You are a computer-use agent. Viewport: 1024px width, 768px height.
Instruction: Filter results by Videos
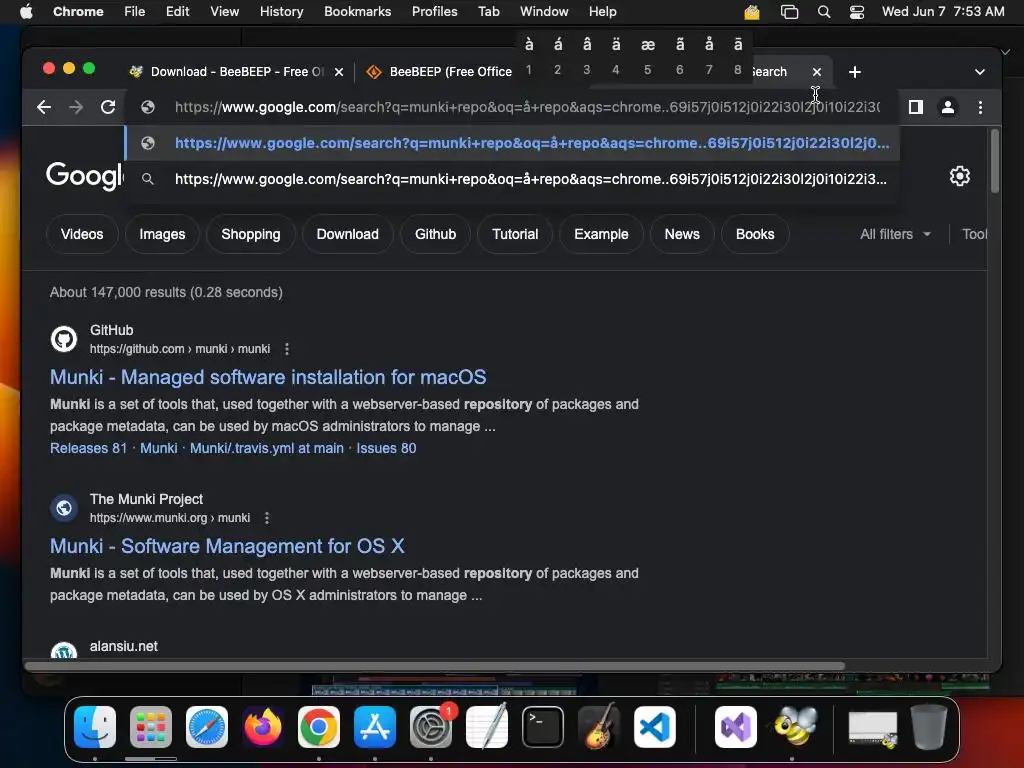click(x=82, y=234)
